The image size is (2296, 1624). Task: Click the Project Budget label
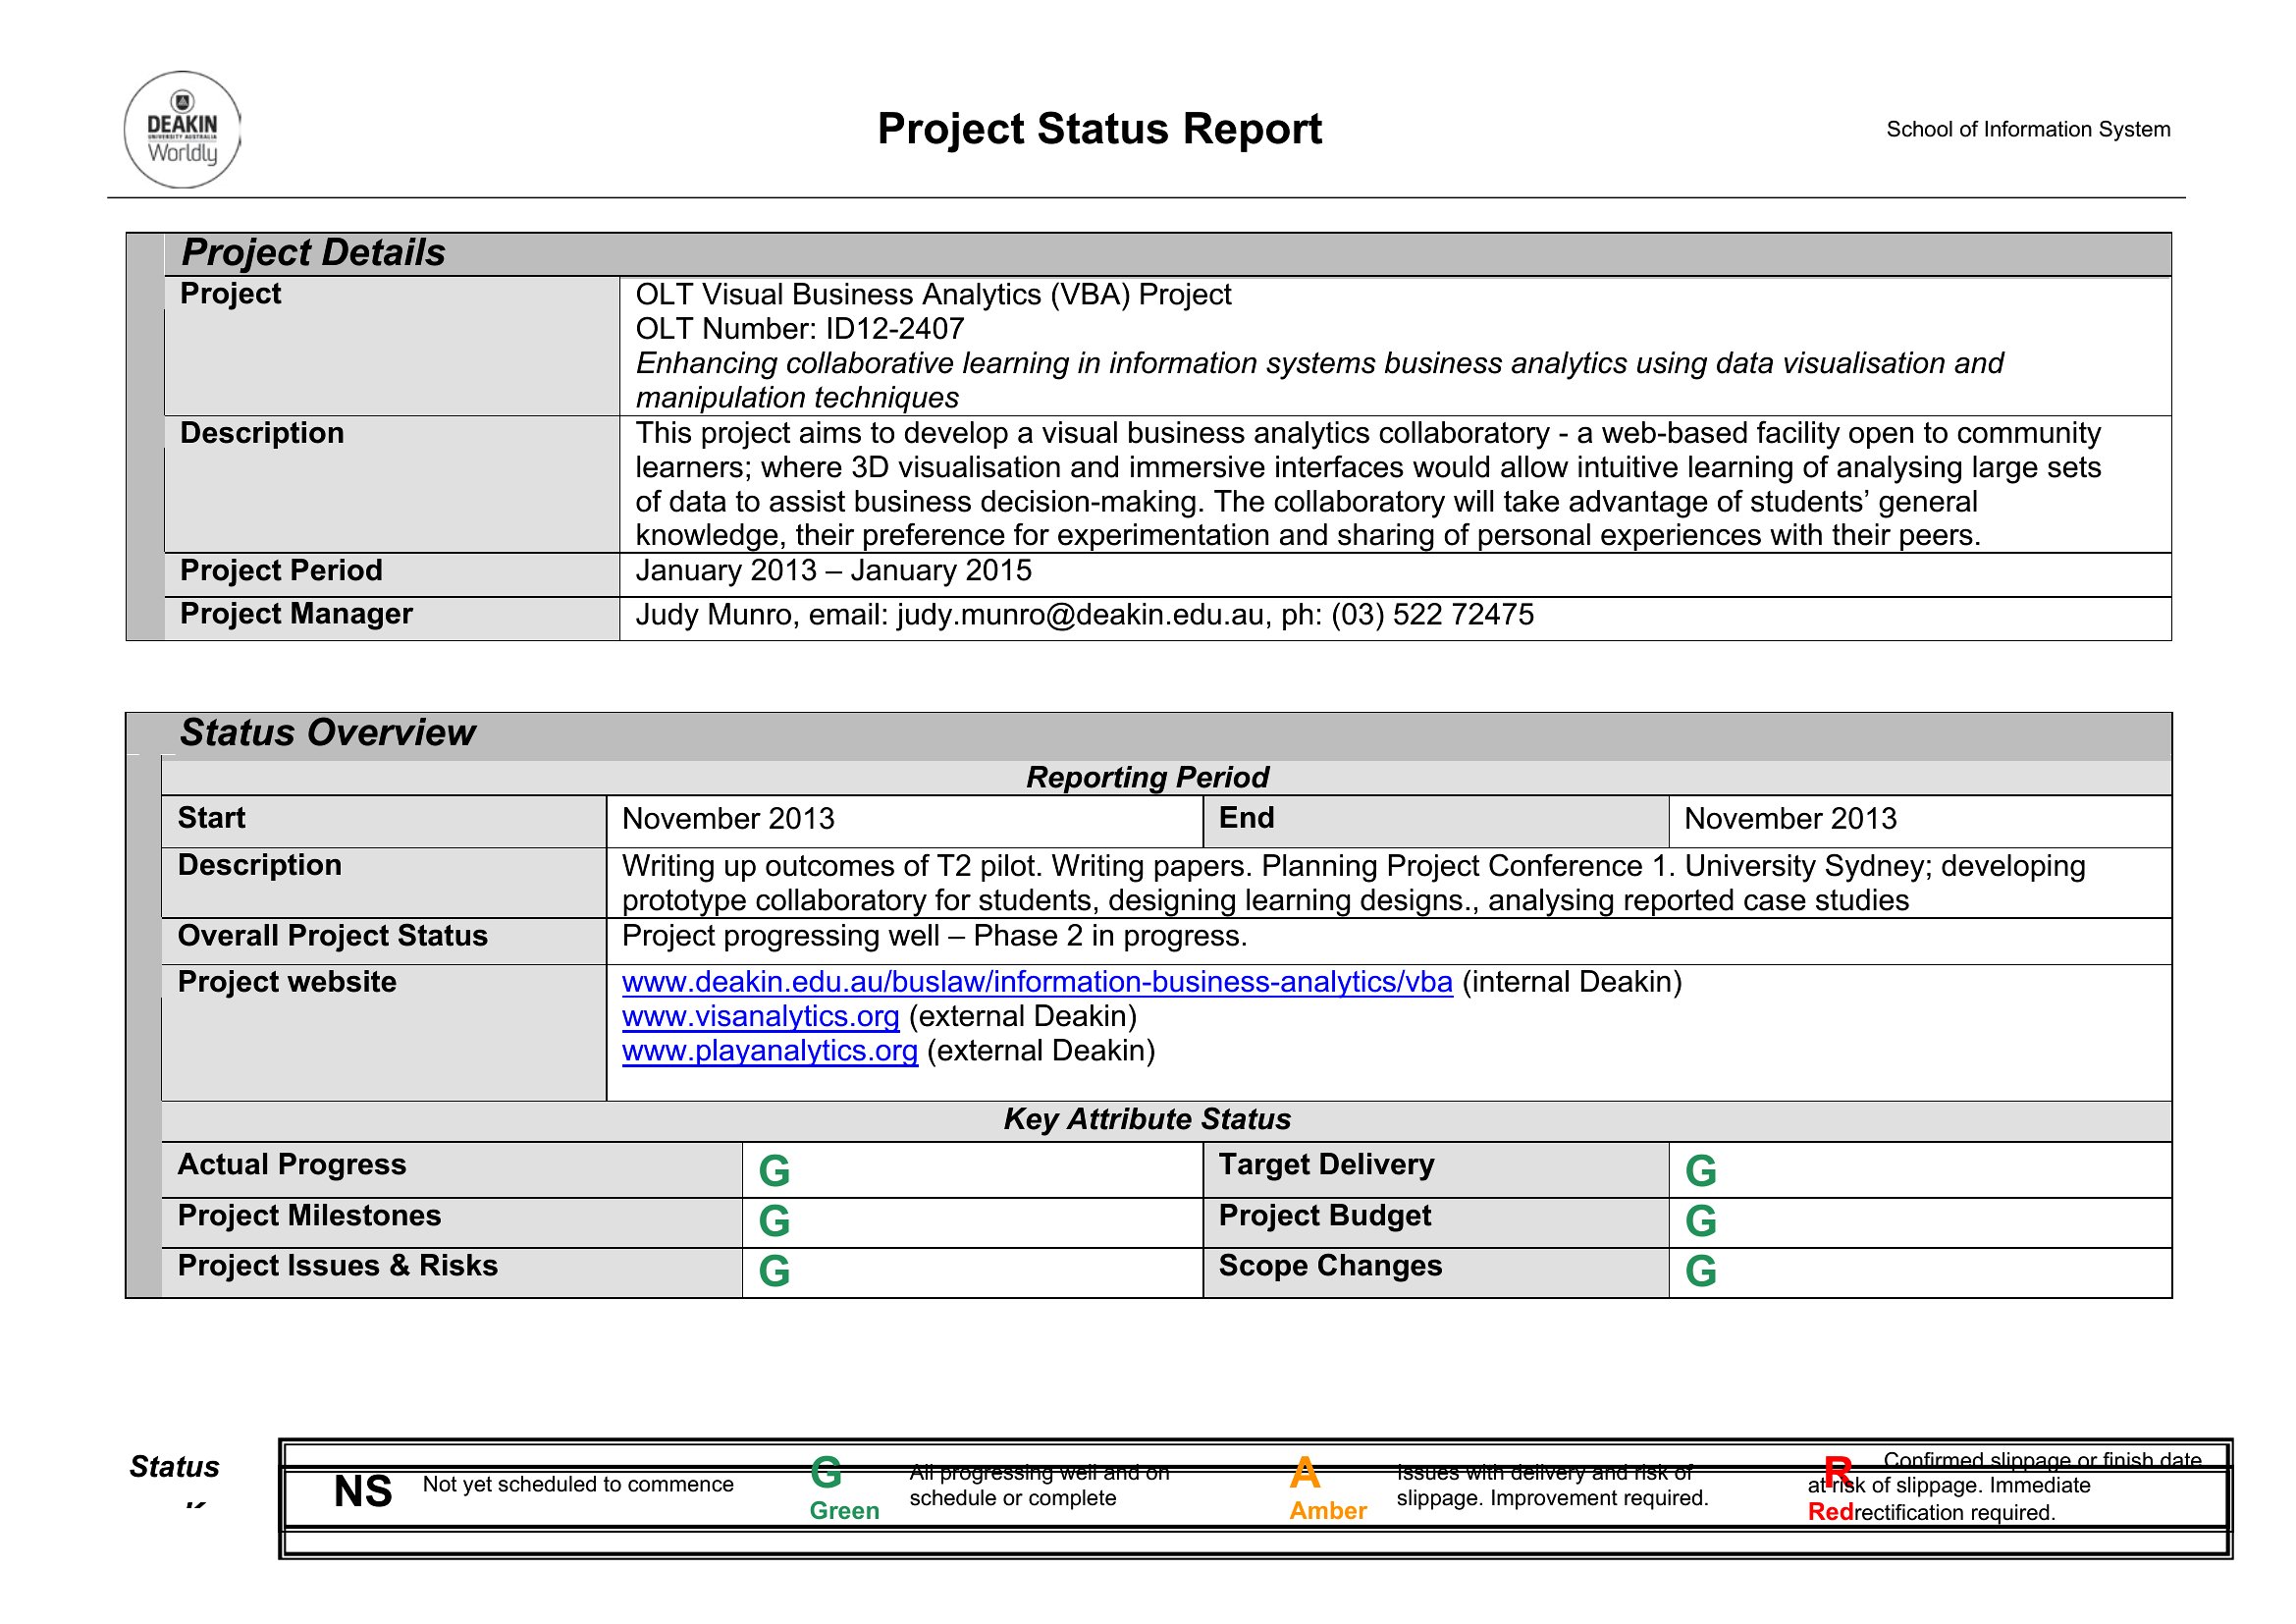pyautogui.click(x=1324, y=1215)
